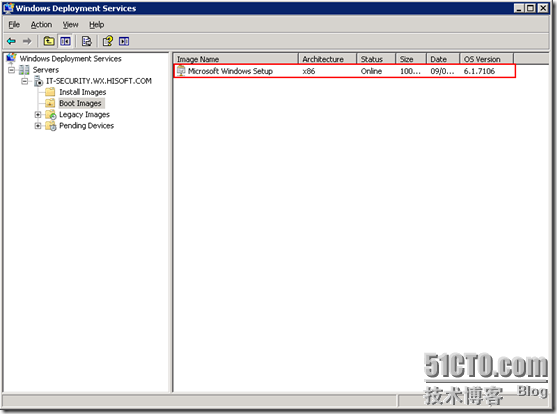This screenshot has height=414, width=557.
Task: Click the 09/0... date cell
Action: point(442,71)
